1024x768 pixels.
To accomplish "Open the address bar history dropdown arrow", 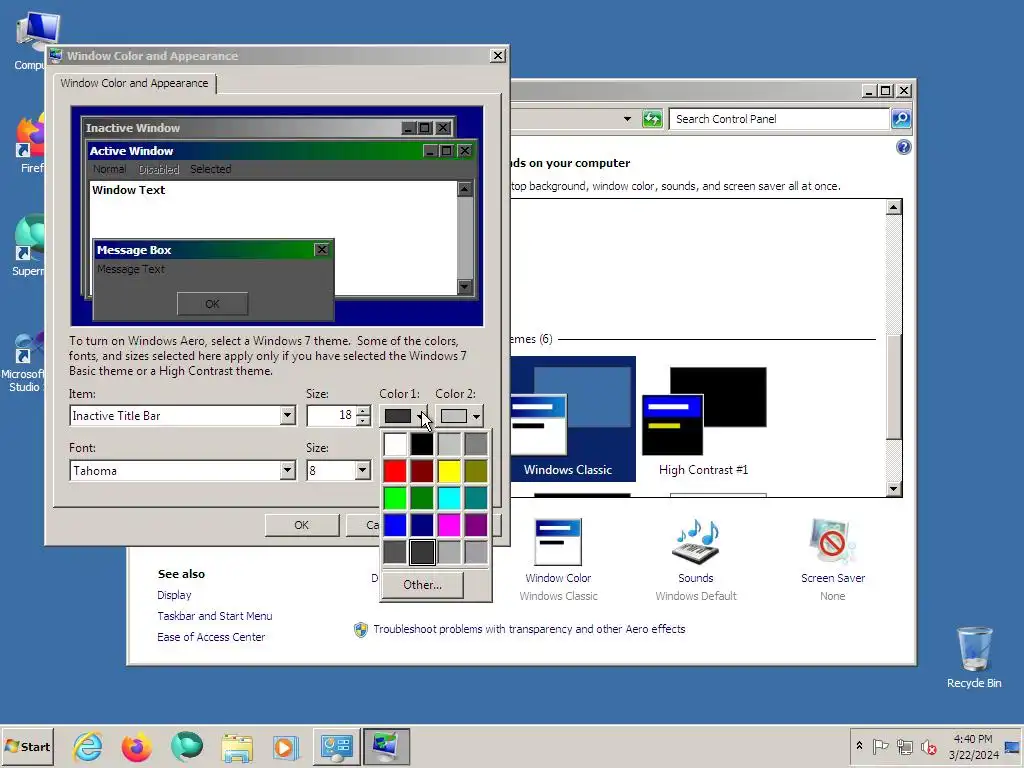I will [627, 119].
